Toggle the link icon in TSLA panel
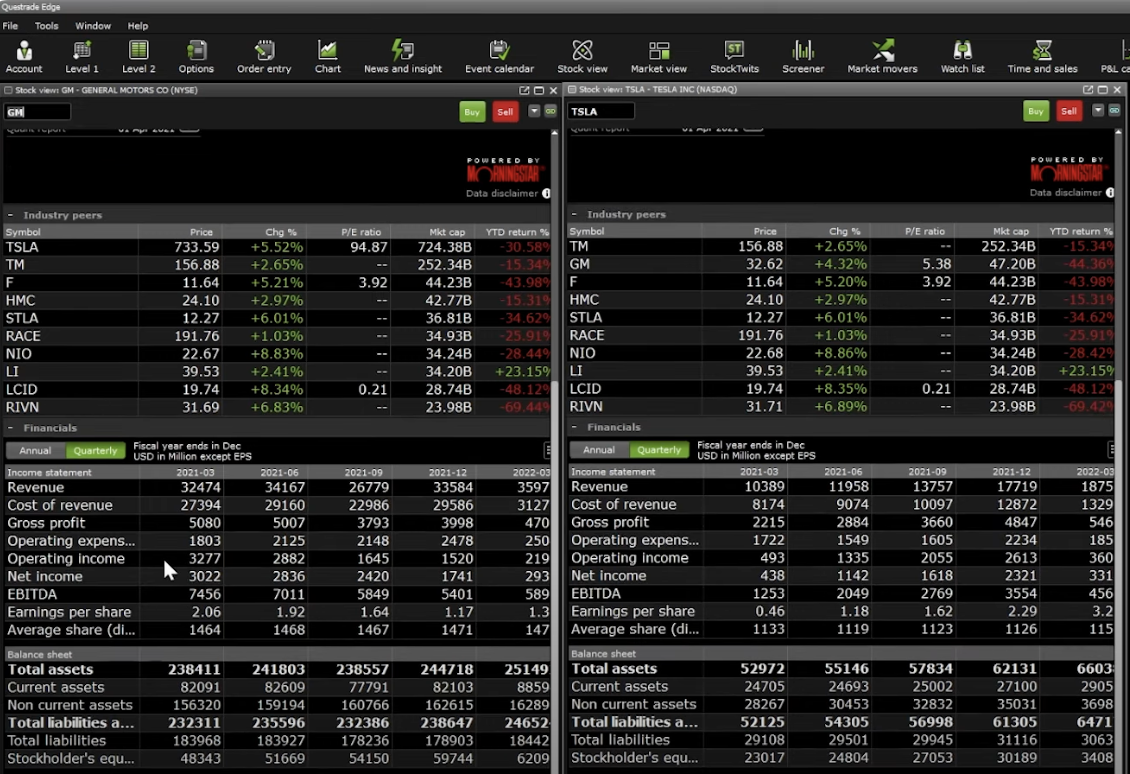The height and width of the screenshot is (774, 1130). pyautogui.click(x=1114, y=111)
